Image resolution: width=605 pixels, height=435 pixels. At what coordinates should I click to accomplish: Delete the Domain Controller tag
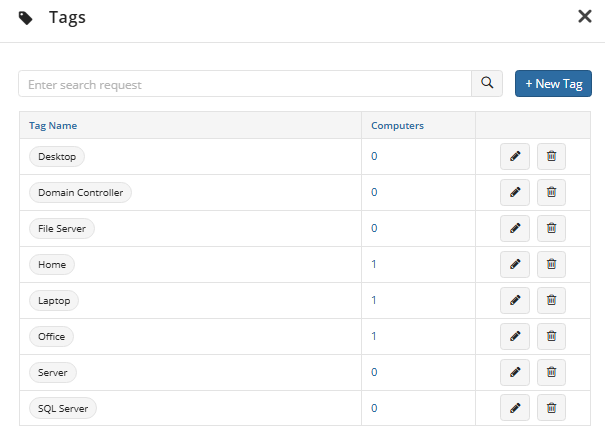pos(551,193)
